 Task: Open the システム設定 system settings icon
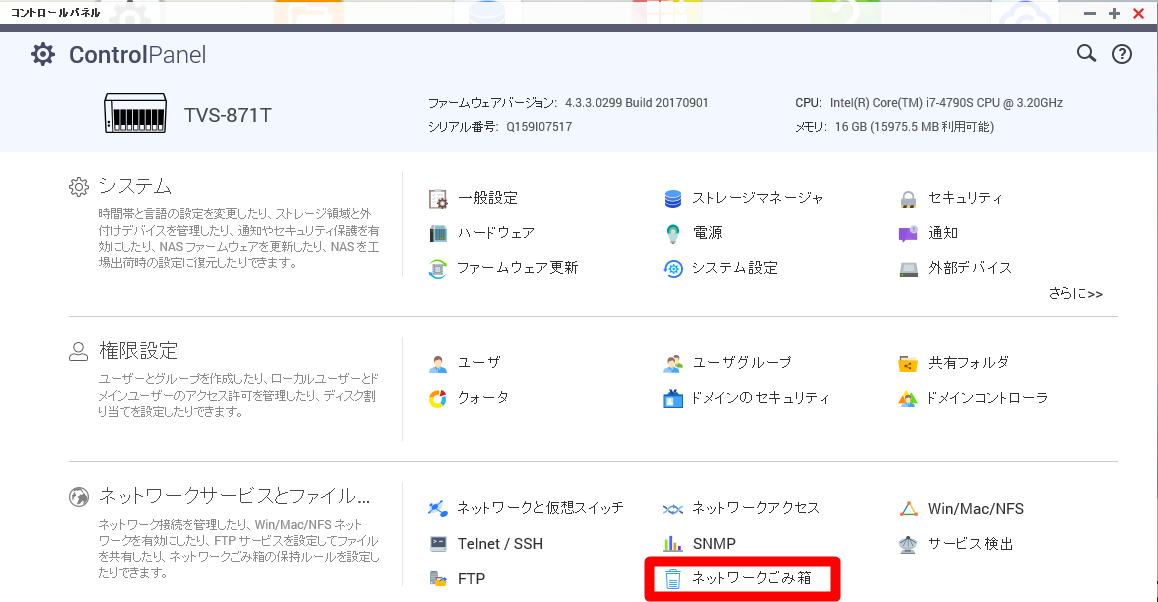point(673,268)
